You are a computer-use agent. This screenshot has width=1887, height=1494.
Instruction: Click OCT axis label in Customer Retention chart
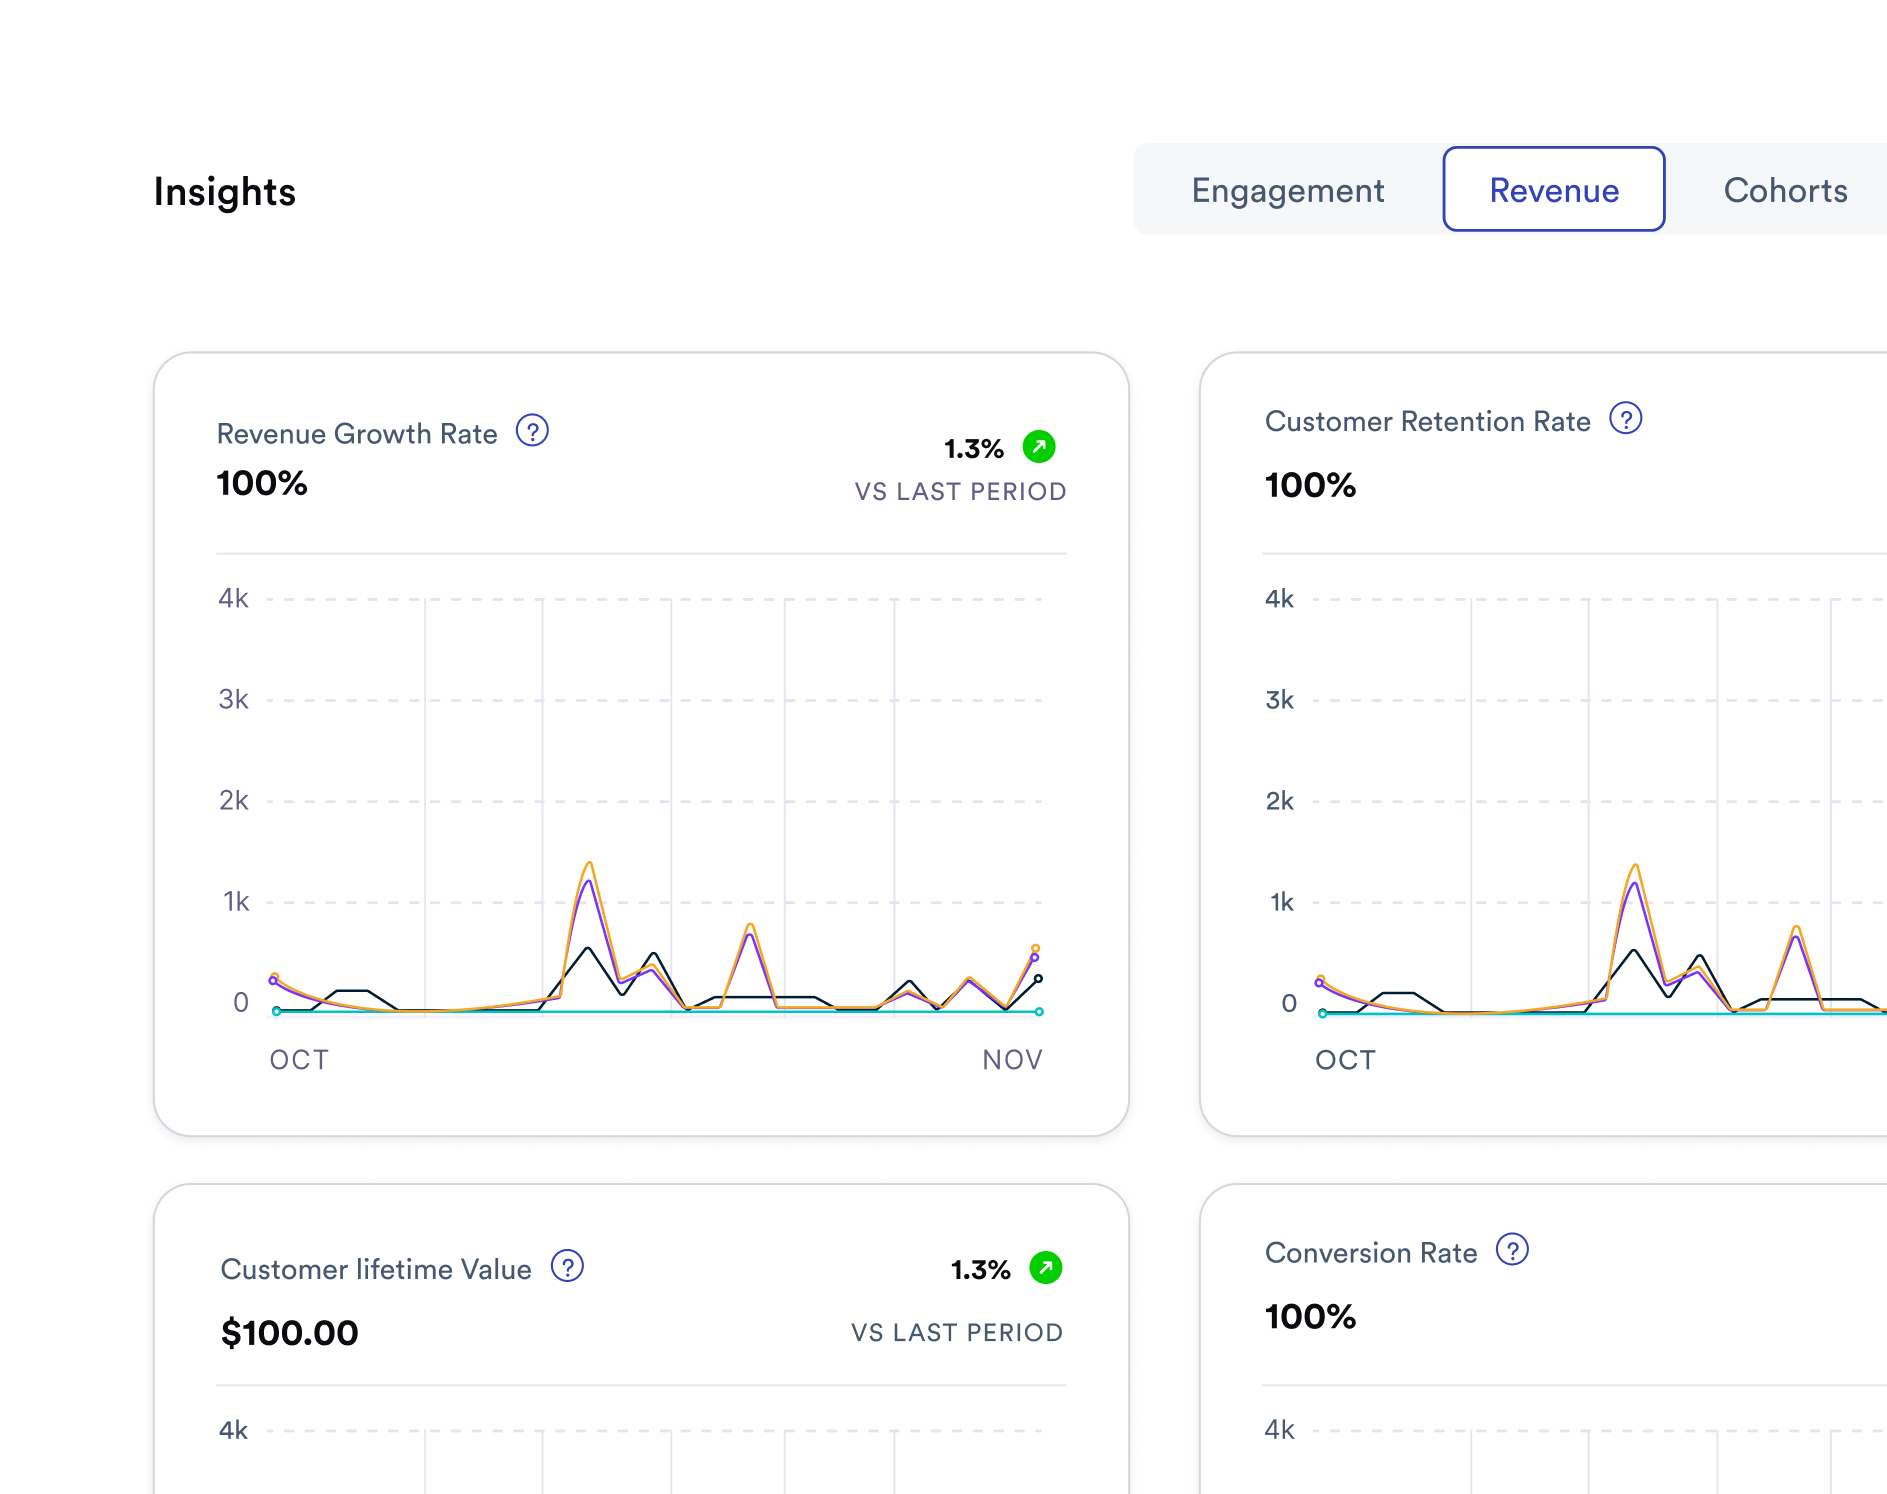click(1345, 1060)
